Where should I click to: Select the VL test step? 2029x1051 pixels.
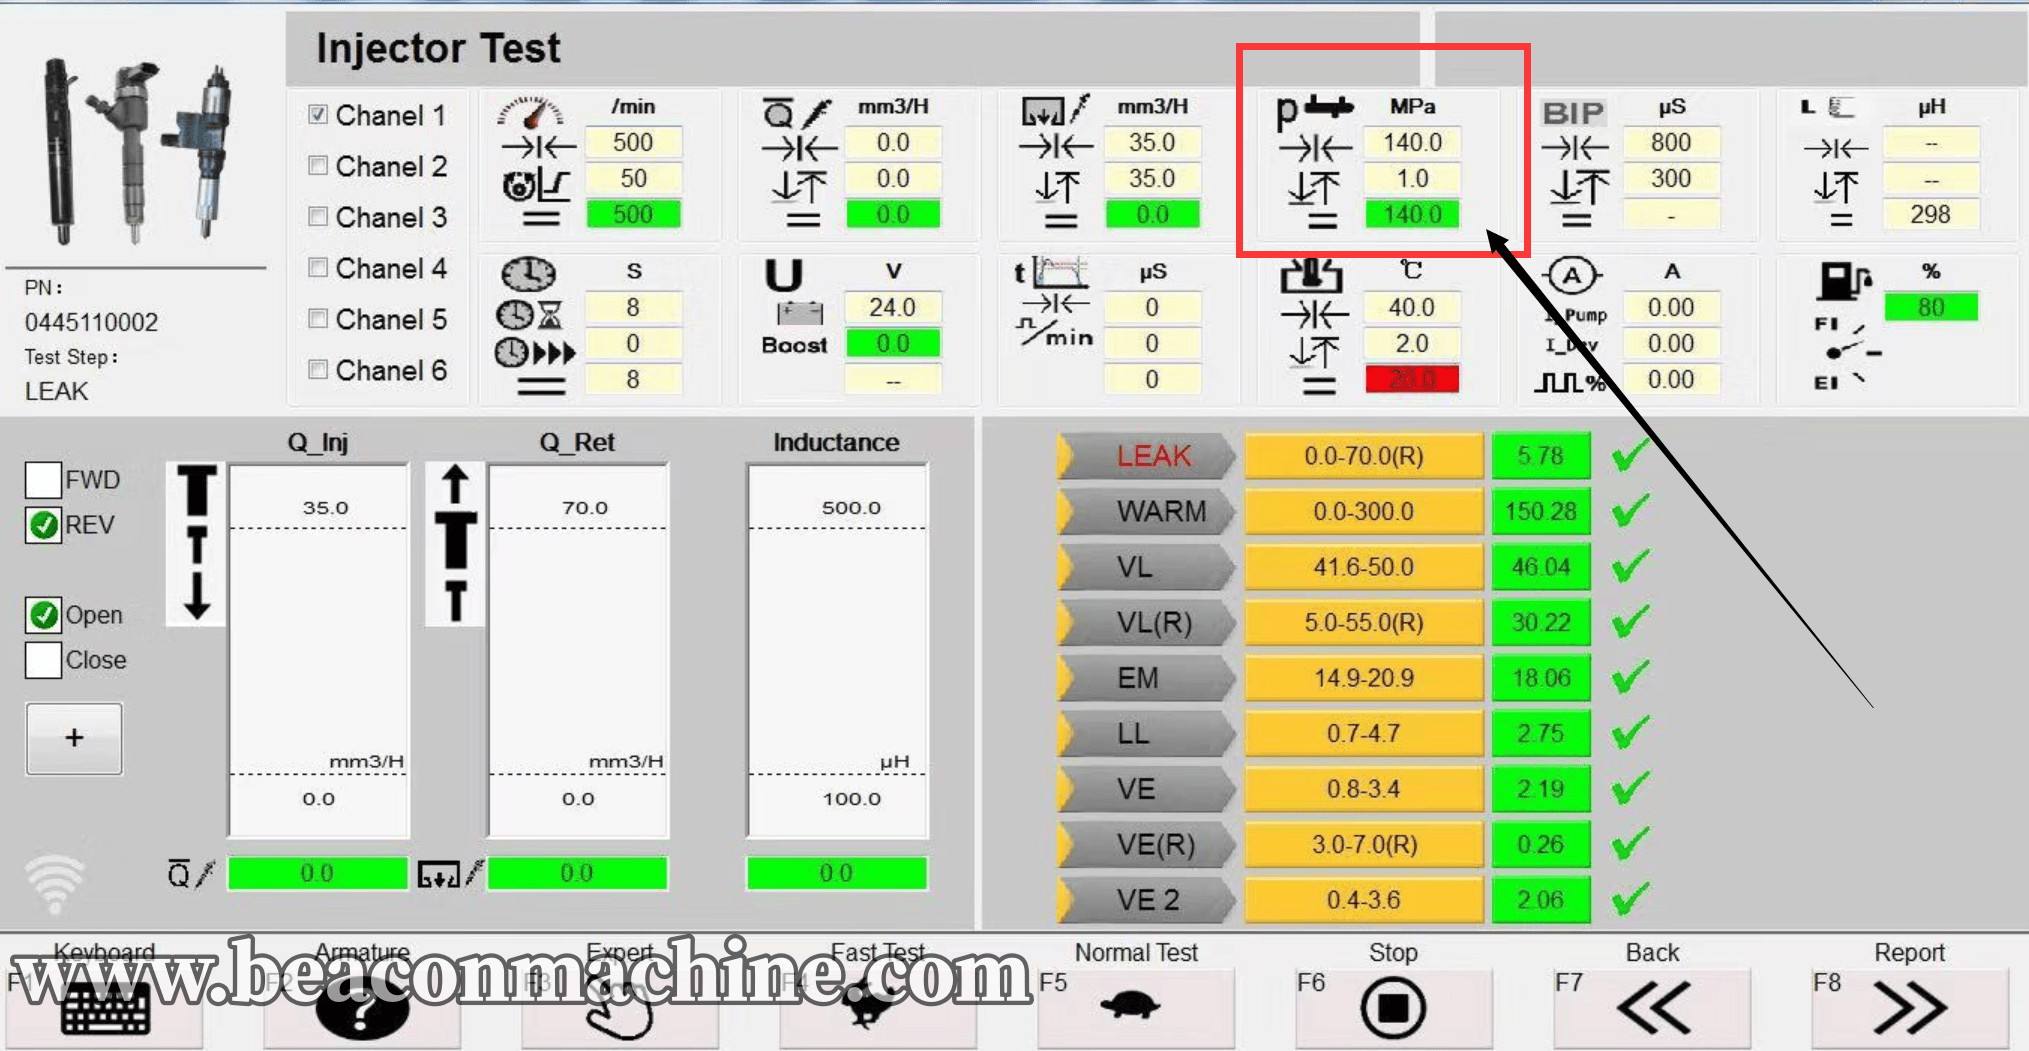pyautogui.click(x=1146, y=567)
